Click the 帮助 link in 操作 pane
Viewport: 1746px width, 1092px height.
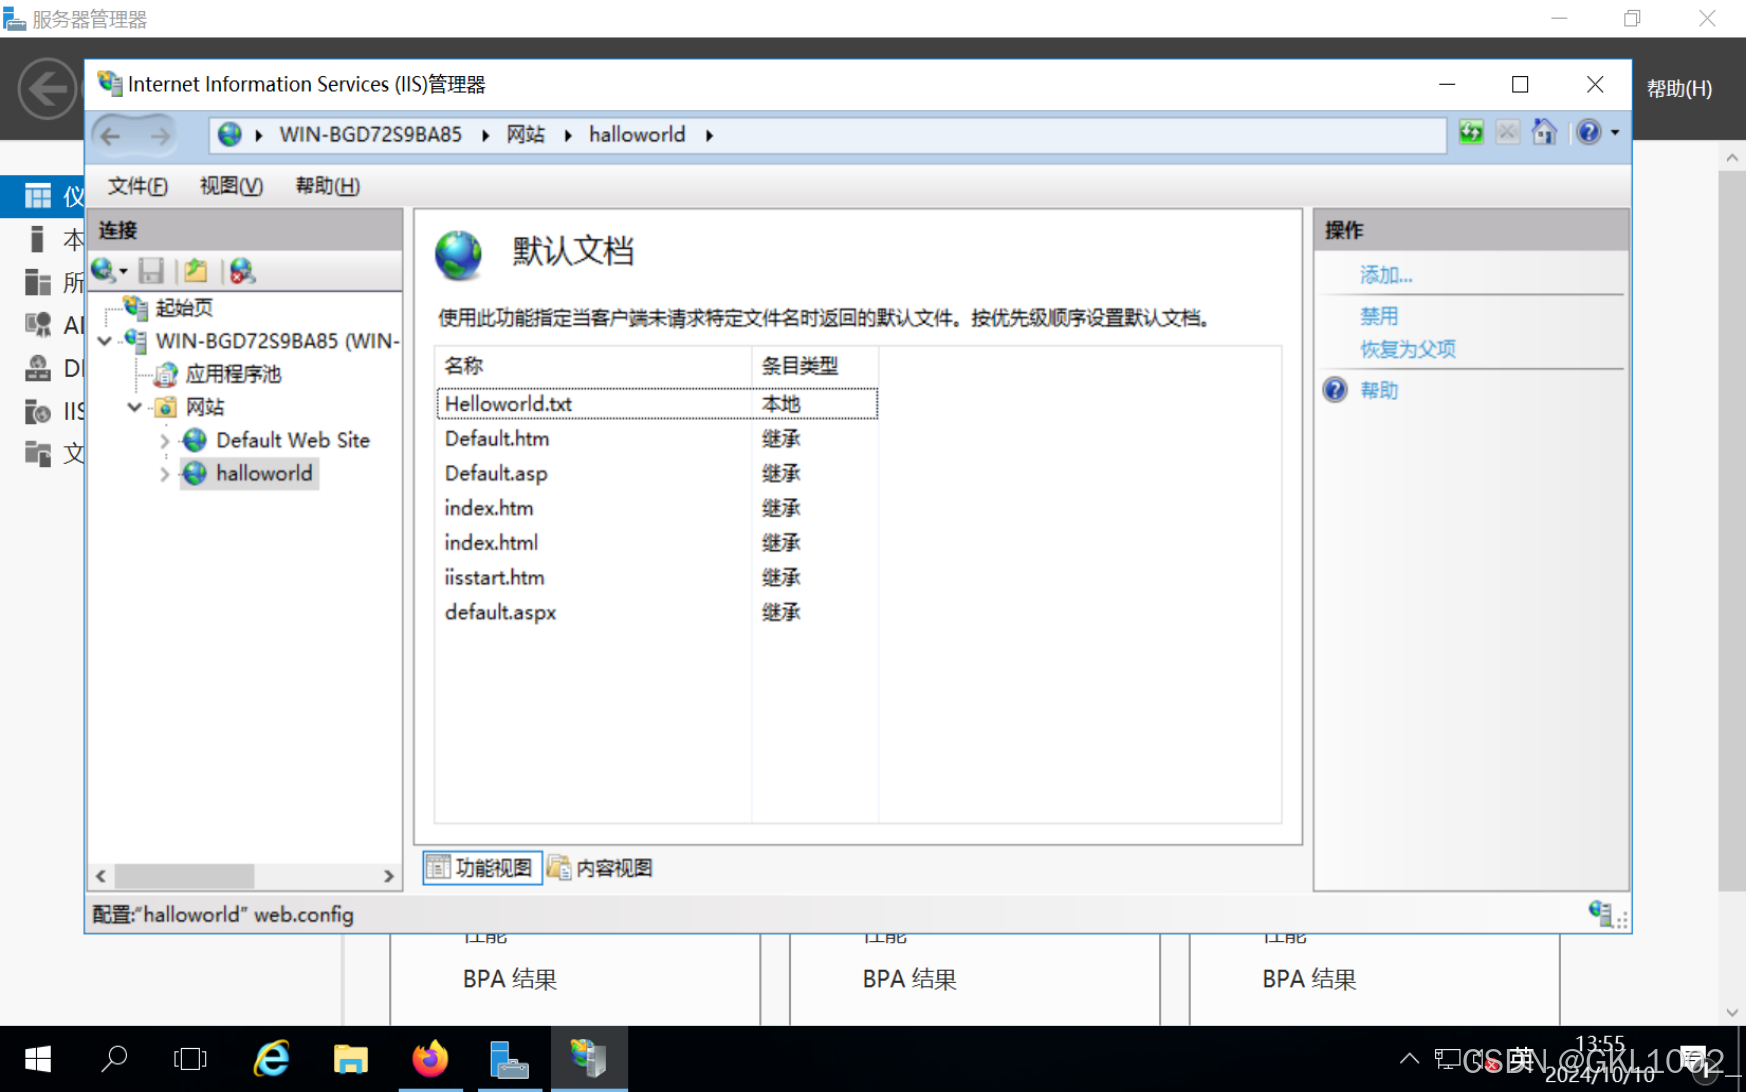click(1379, 390)
